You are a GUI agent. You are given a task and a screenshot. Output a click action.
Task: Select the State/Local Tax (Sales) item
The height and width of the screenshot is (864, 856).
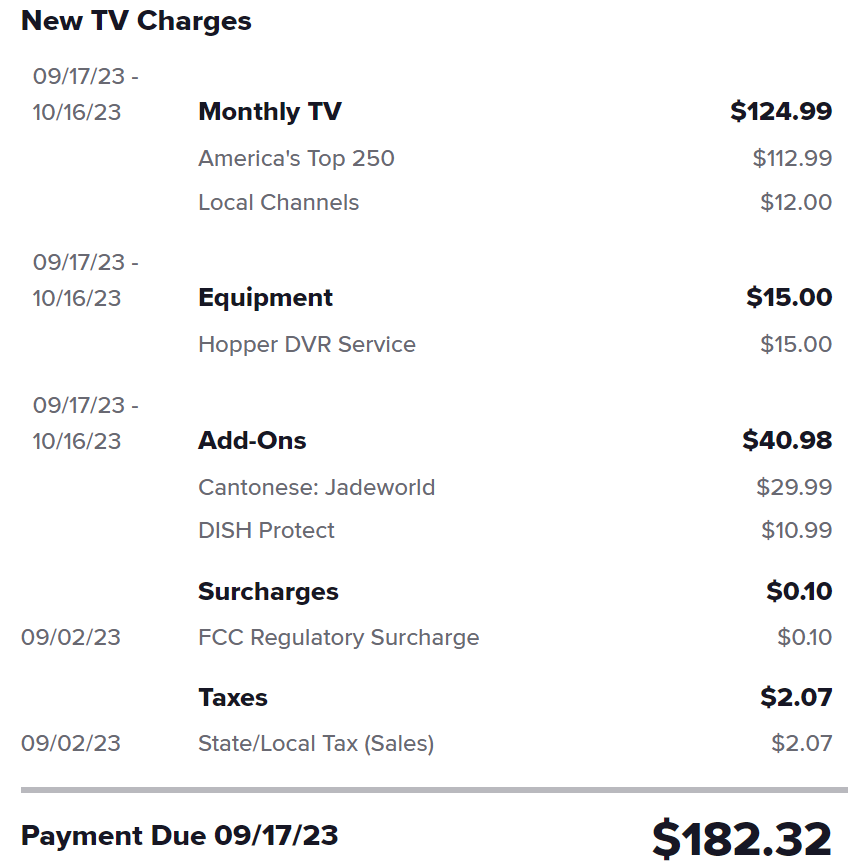316,744
